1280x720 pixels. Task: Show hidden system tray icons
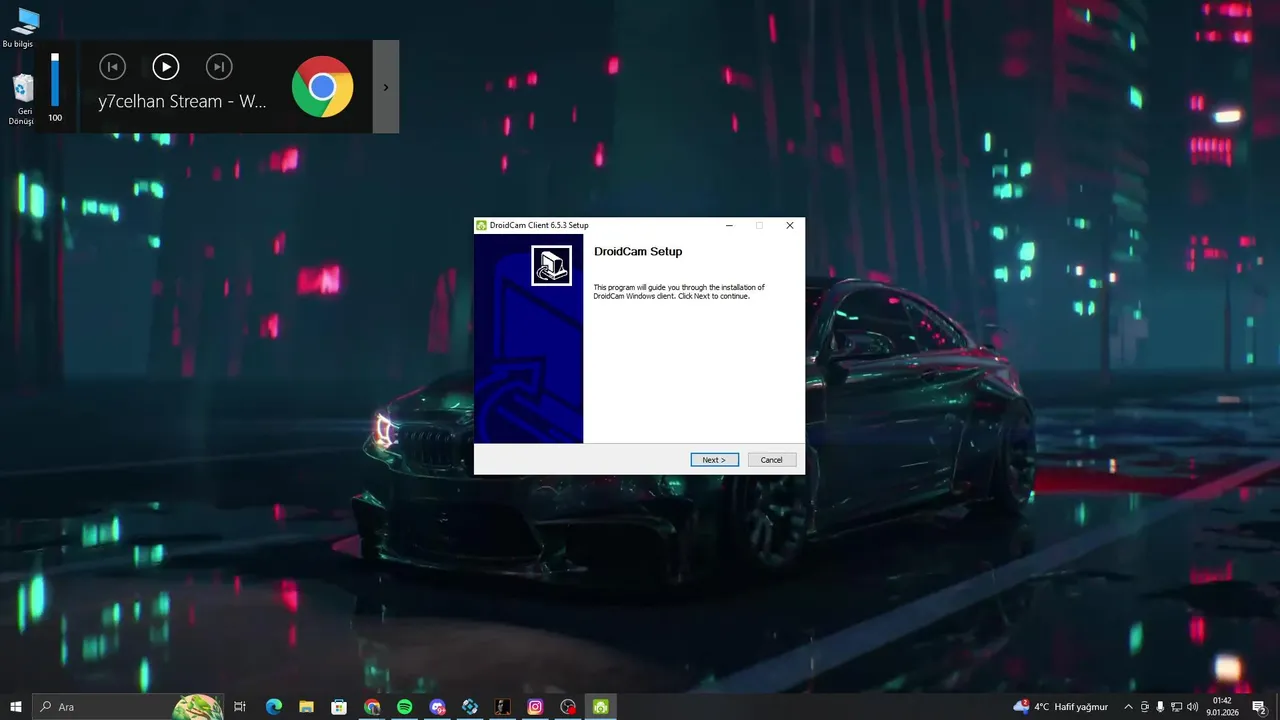pyautogui.click(x=1128, y=707)
